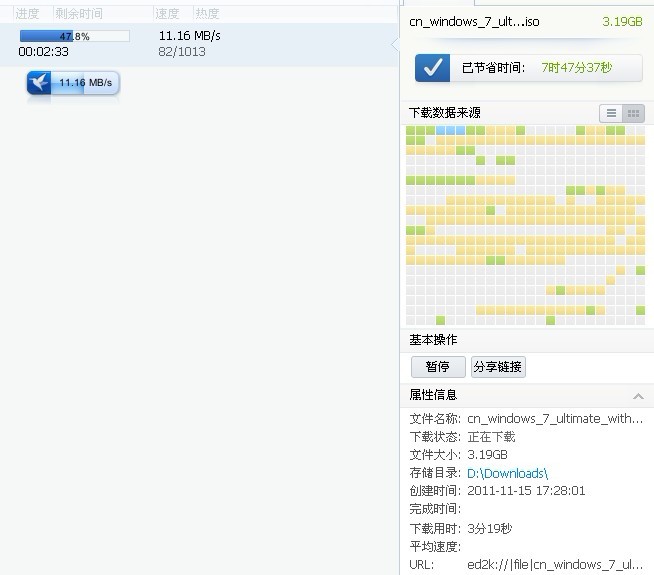Click the 11.16 MB/s speed in list row

(190, 36)
